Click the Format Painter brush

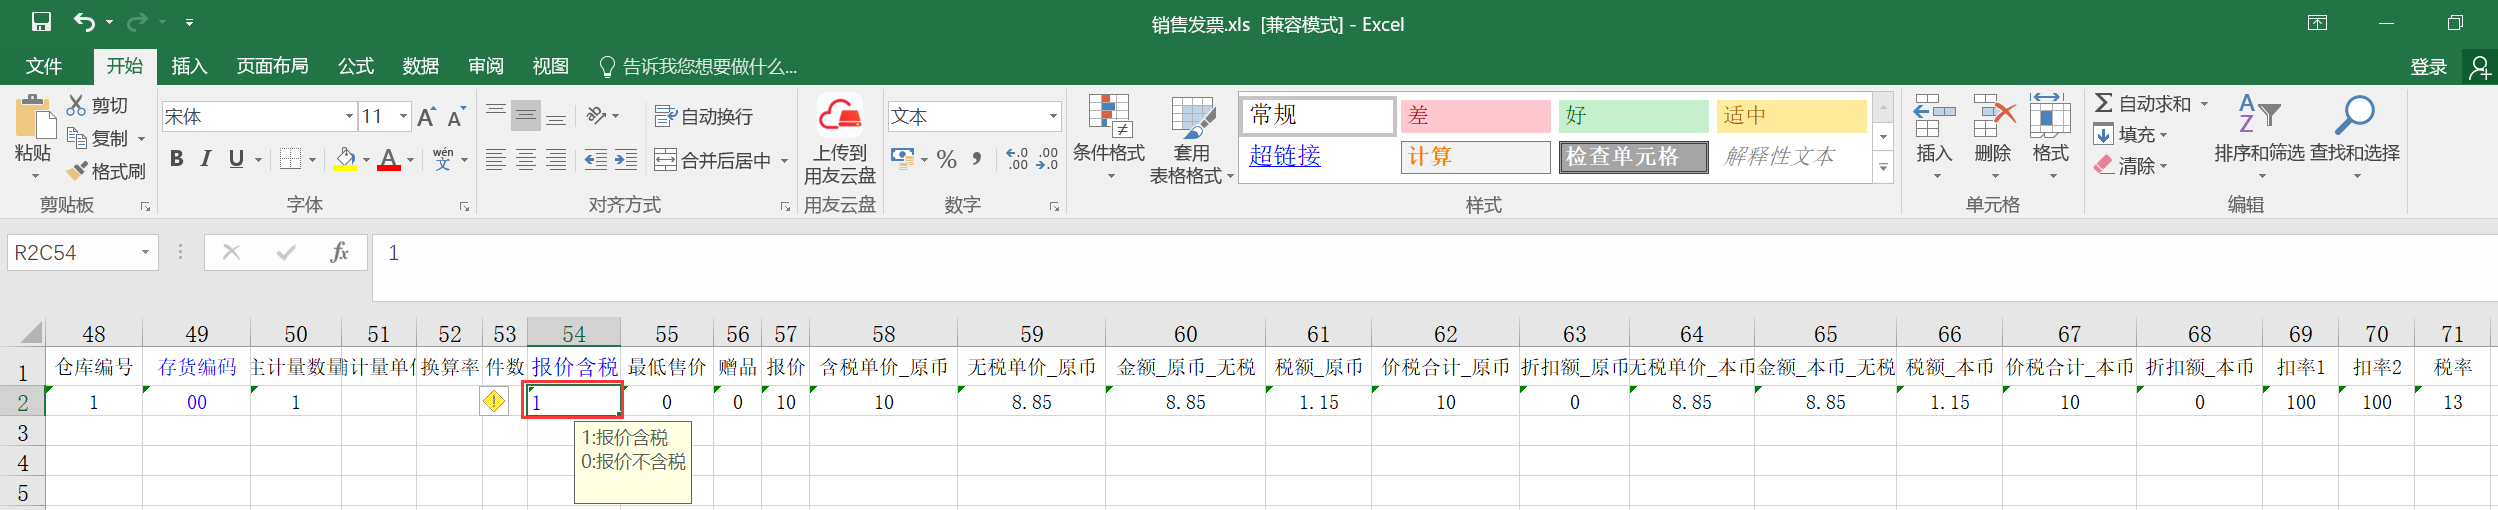click(76, 171)
